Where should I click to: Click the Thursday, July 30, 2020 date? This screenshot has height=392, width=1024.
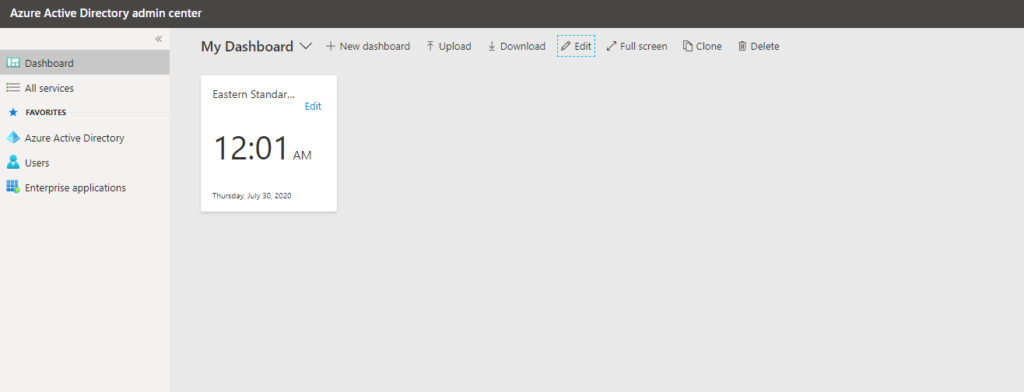[252, 195]
